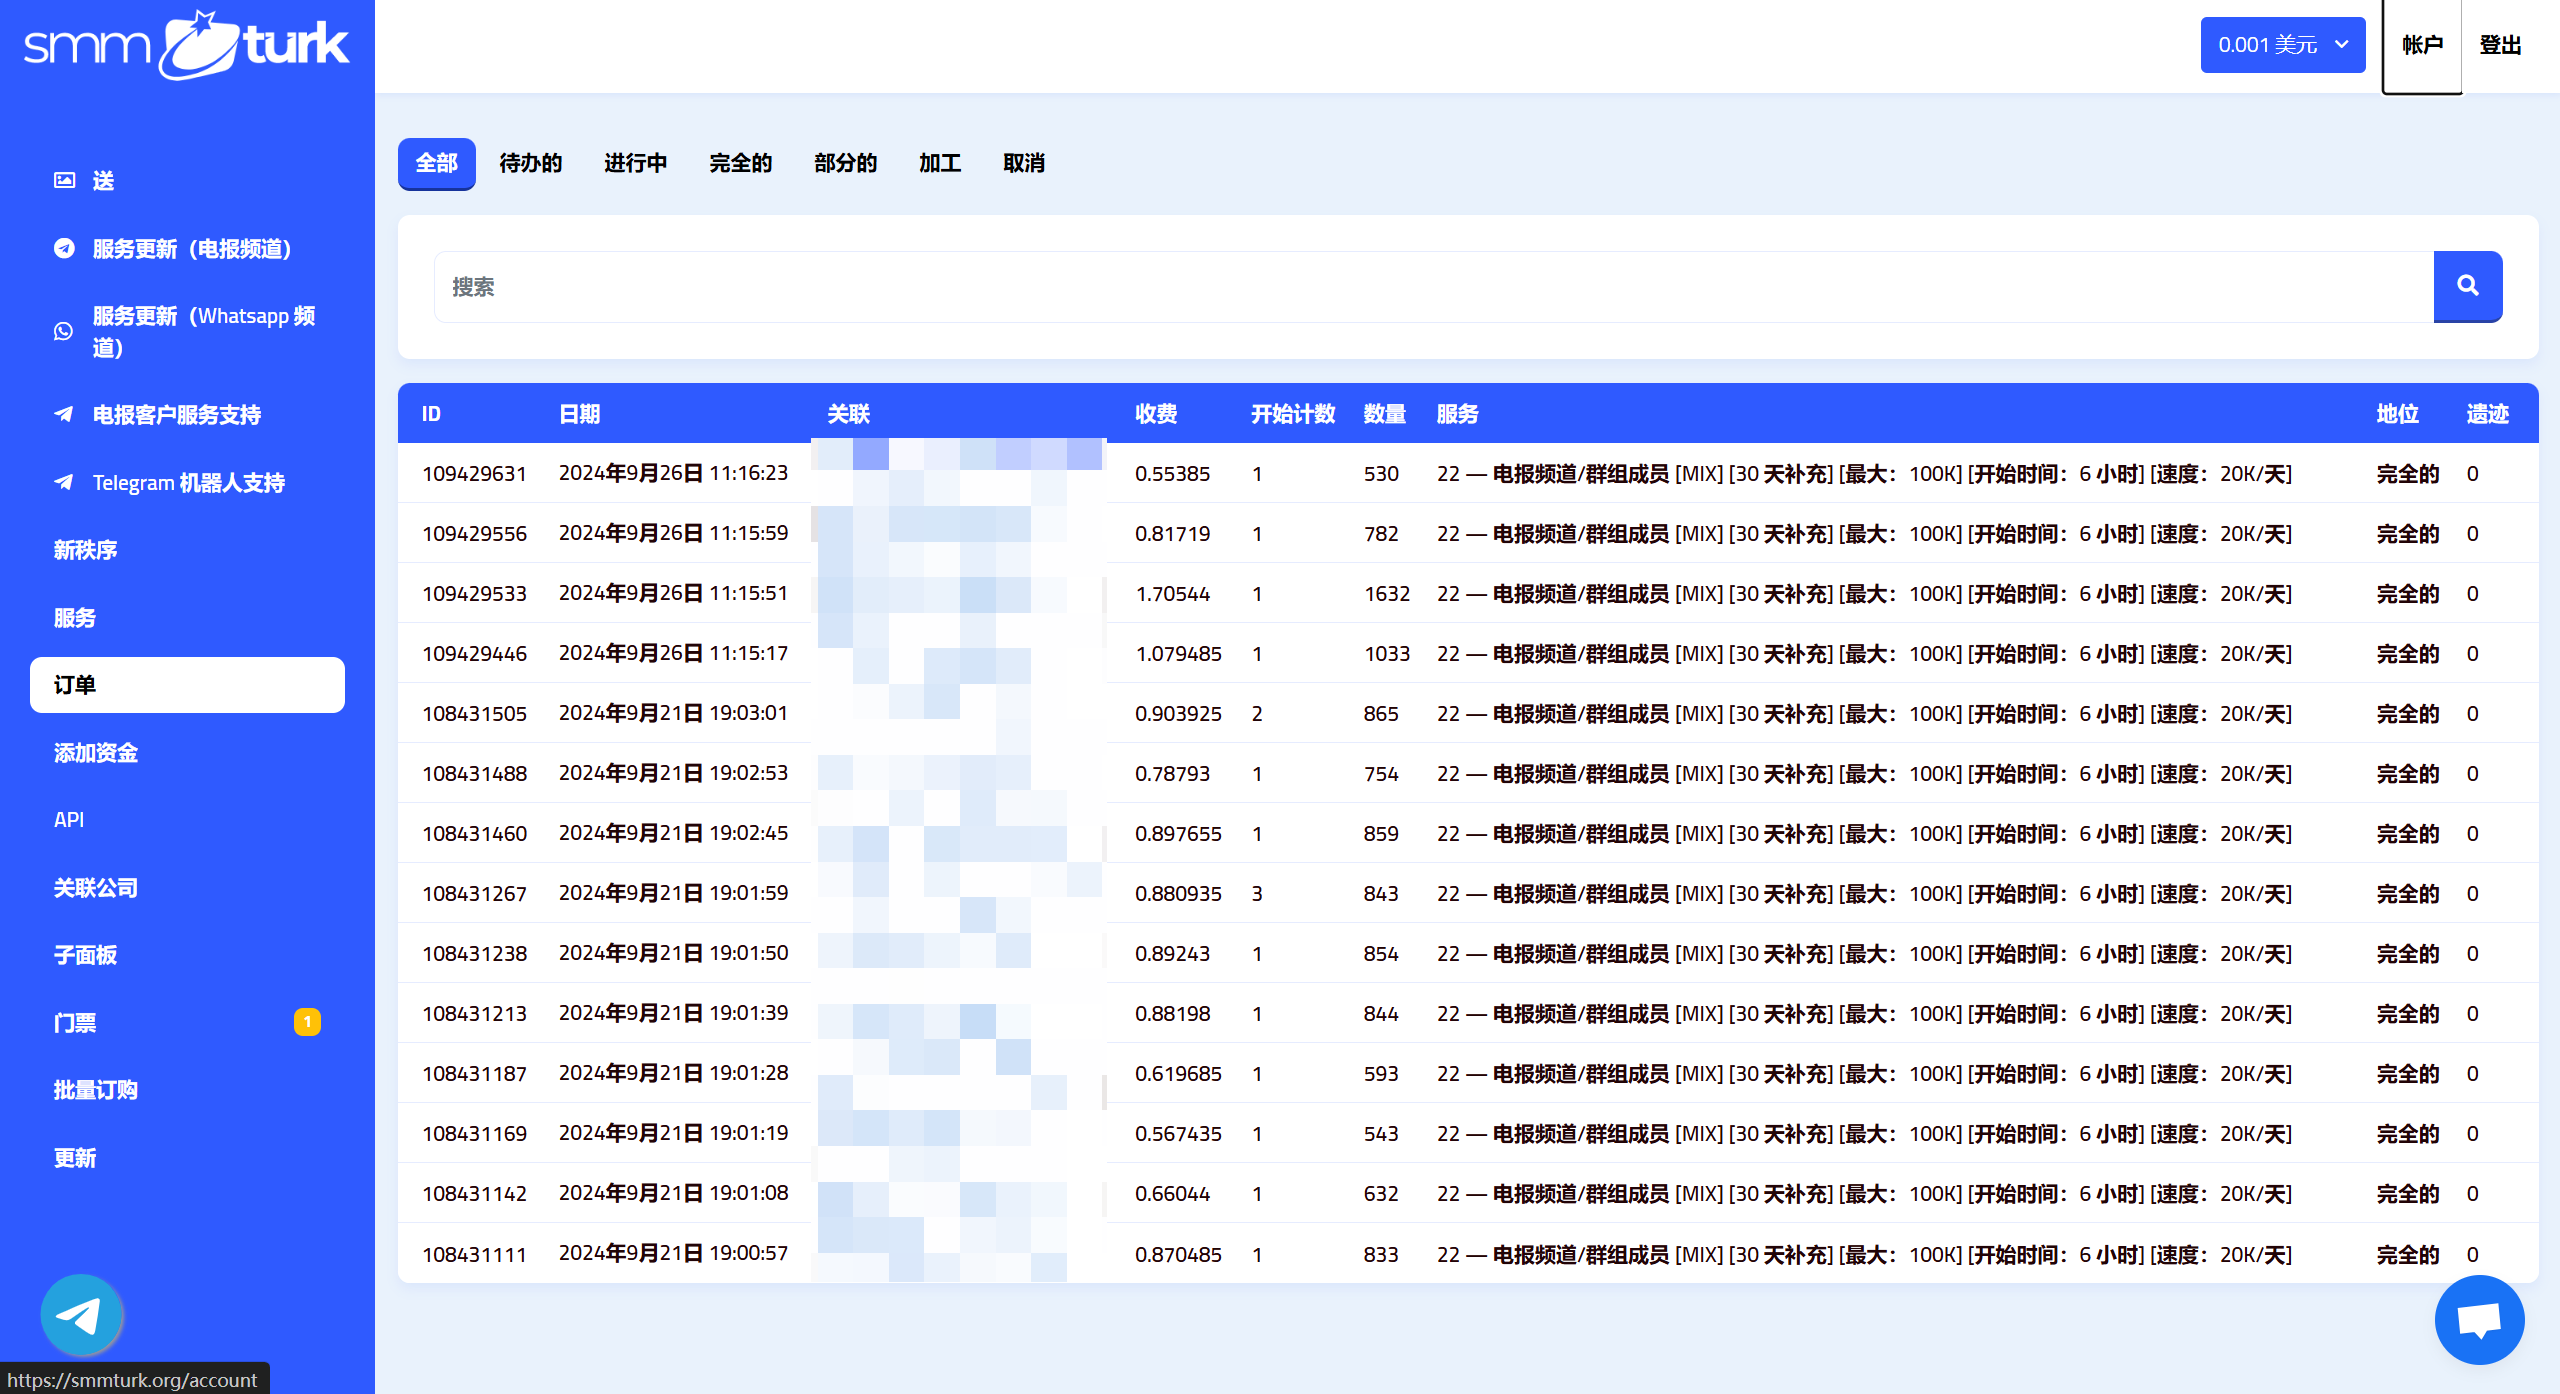Viewport: 2560px width, 1394px height.
Task: Click the smmturk logo
Action: [x=187, y=45]
